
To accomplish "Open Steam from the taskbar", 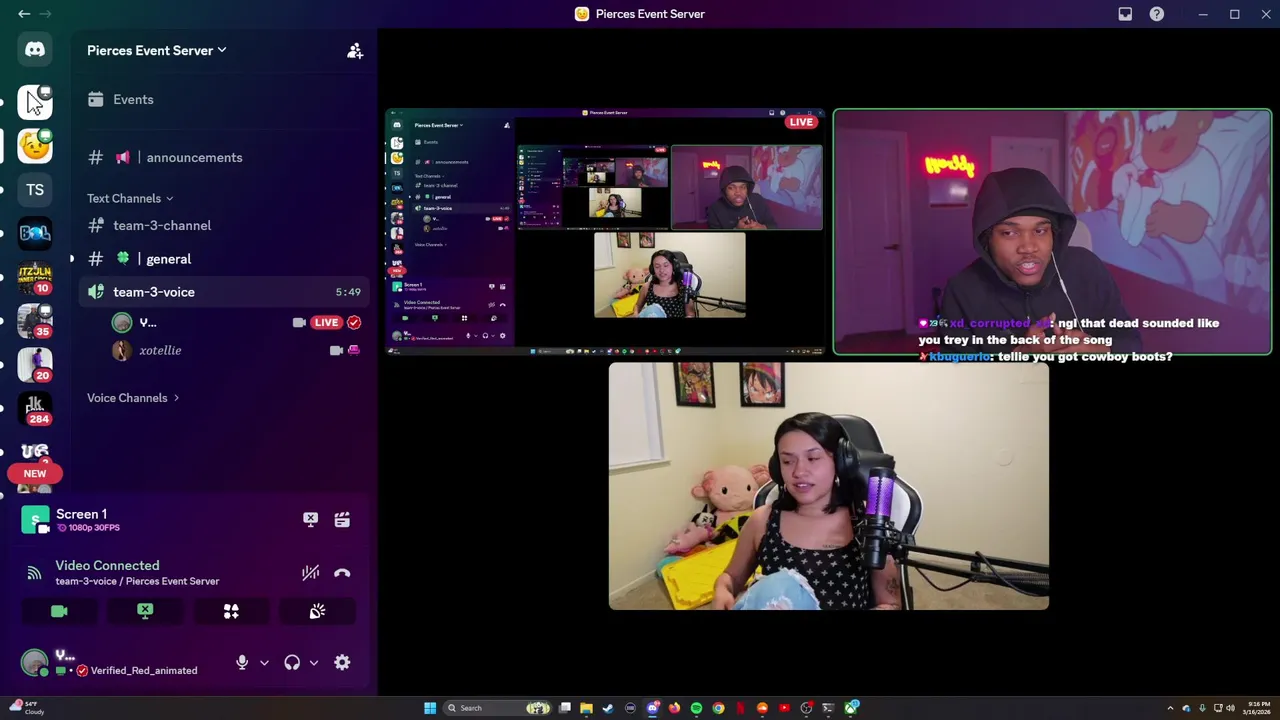I will tap(608, 708).
